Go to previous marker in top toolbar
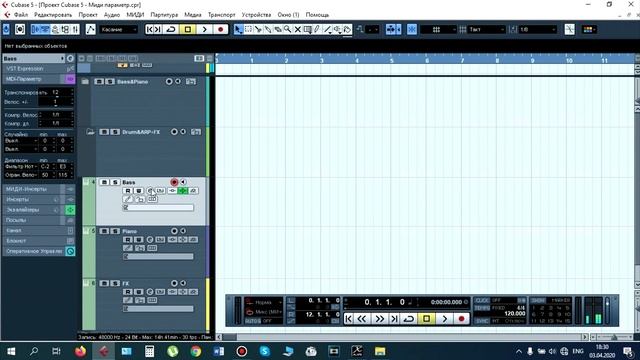The image size is (640, 360). pos(150,29)
